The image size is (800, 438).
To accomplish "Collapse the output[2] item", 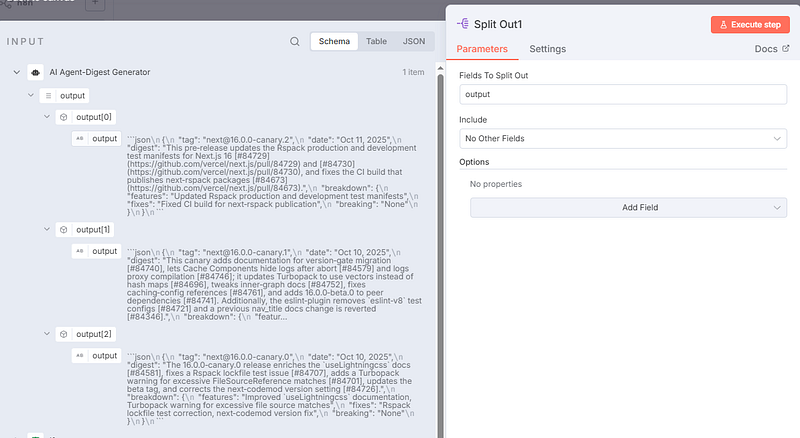I will coord(46,333).
